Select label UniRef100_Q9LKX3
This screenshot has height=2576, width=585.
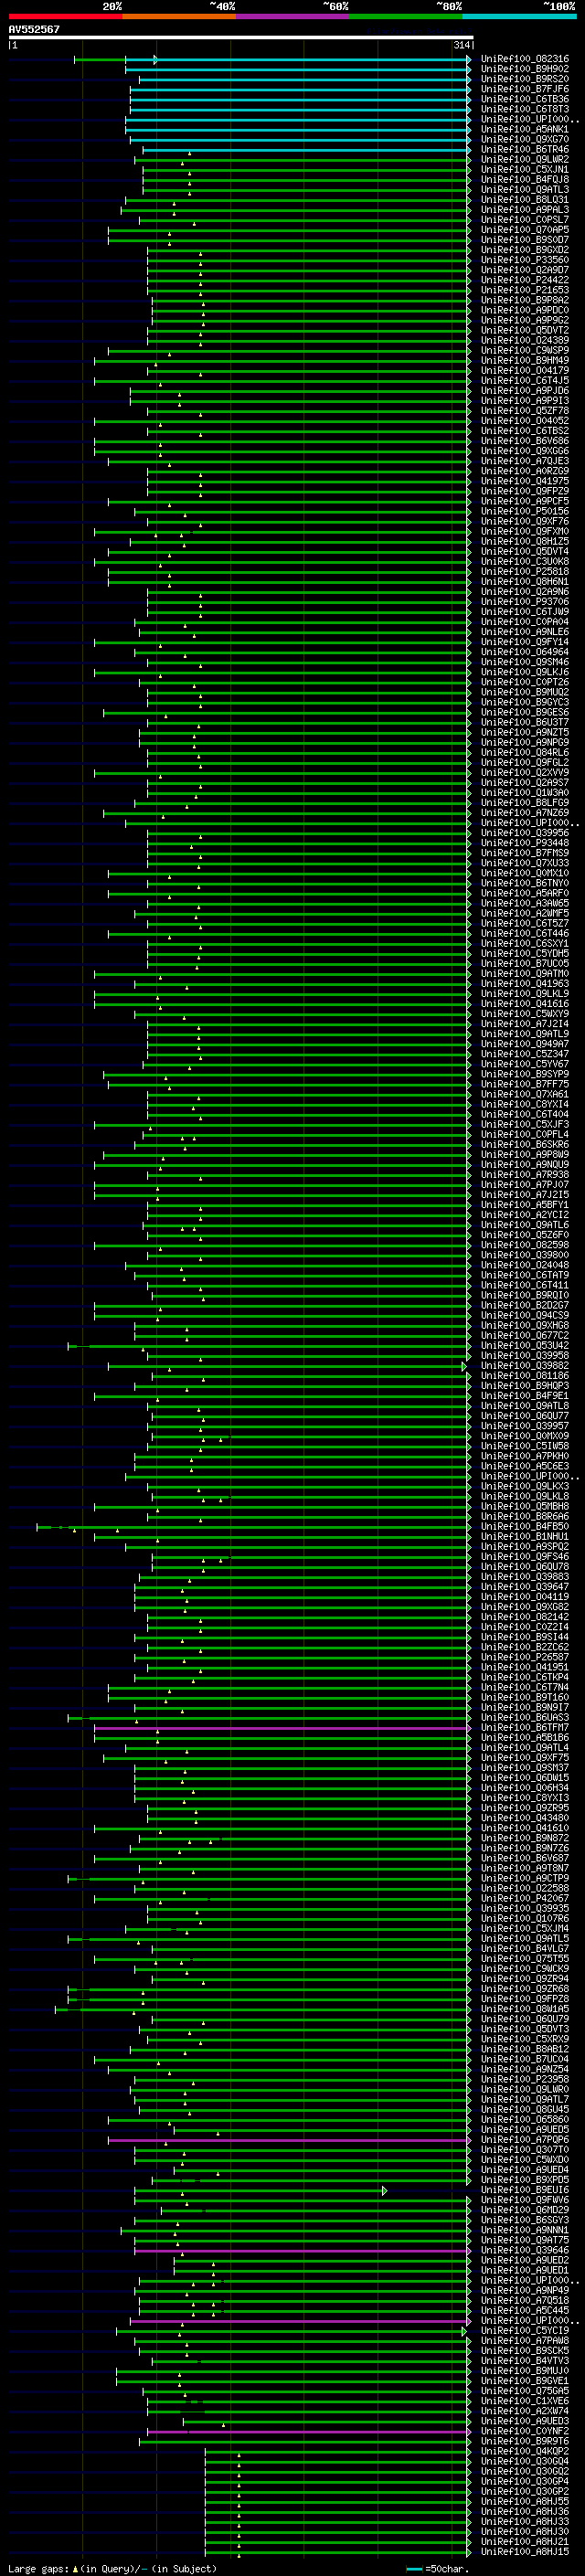pos(525,1486)
